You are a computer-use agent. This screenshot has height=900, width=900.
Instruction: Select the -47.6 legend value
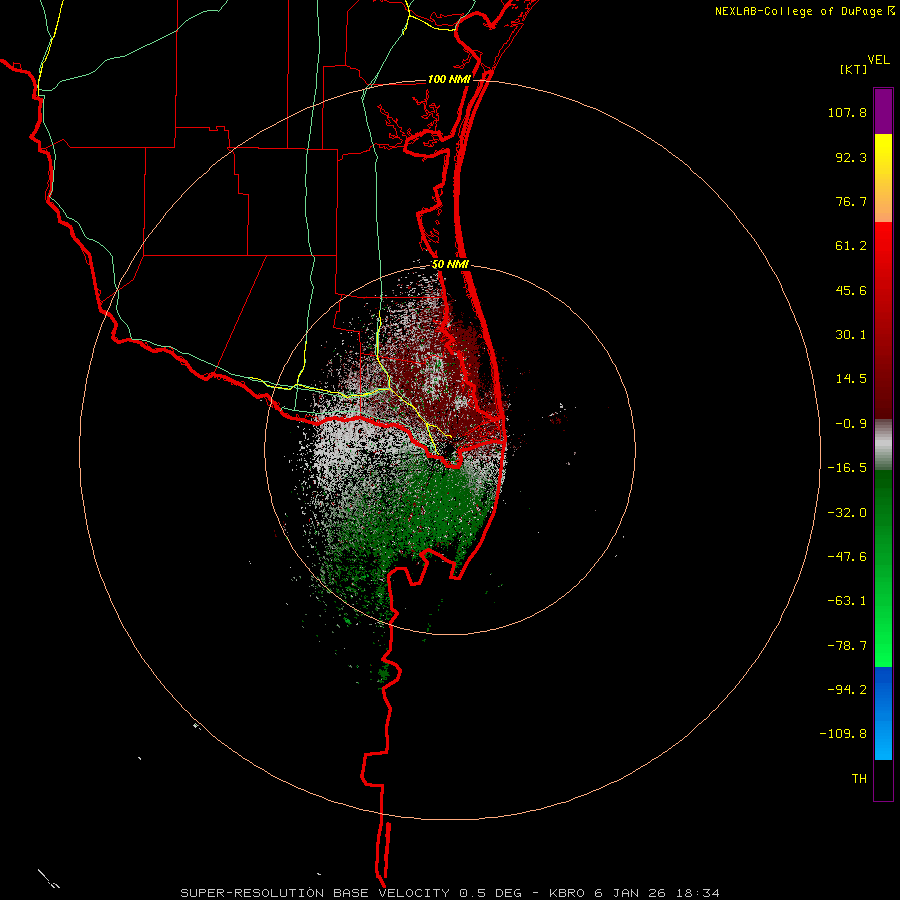click(x=847, y=557)
